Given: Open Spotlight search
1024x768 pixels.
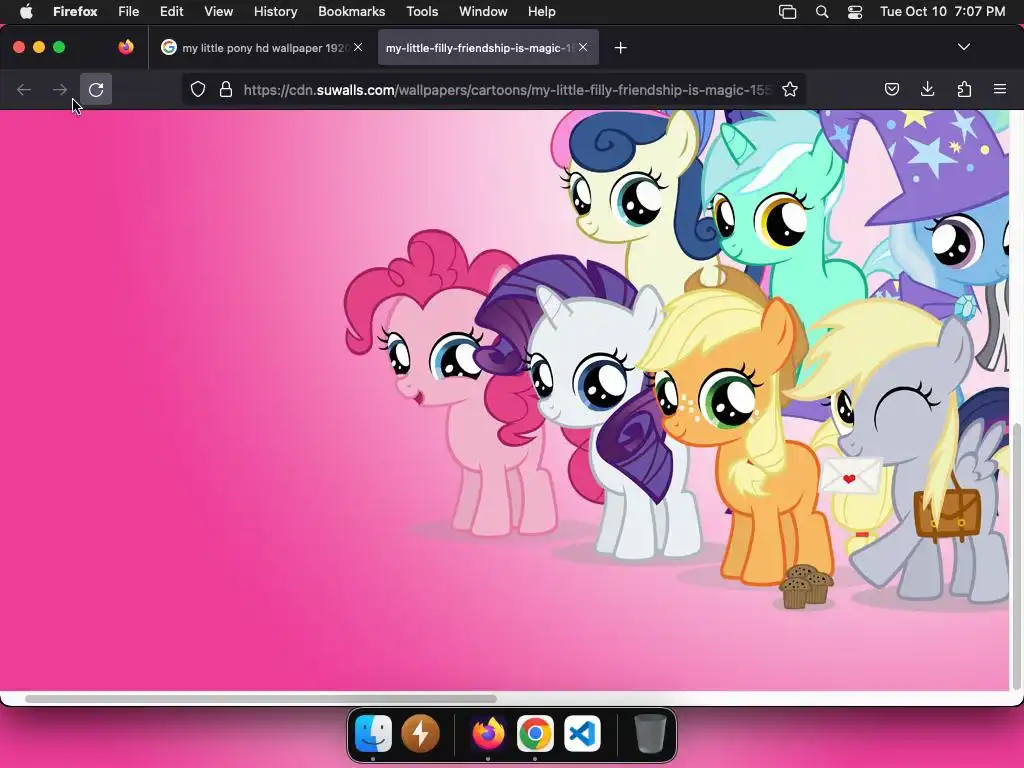Looking at the screenshot, I should pos(822,12).
